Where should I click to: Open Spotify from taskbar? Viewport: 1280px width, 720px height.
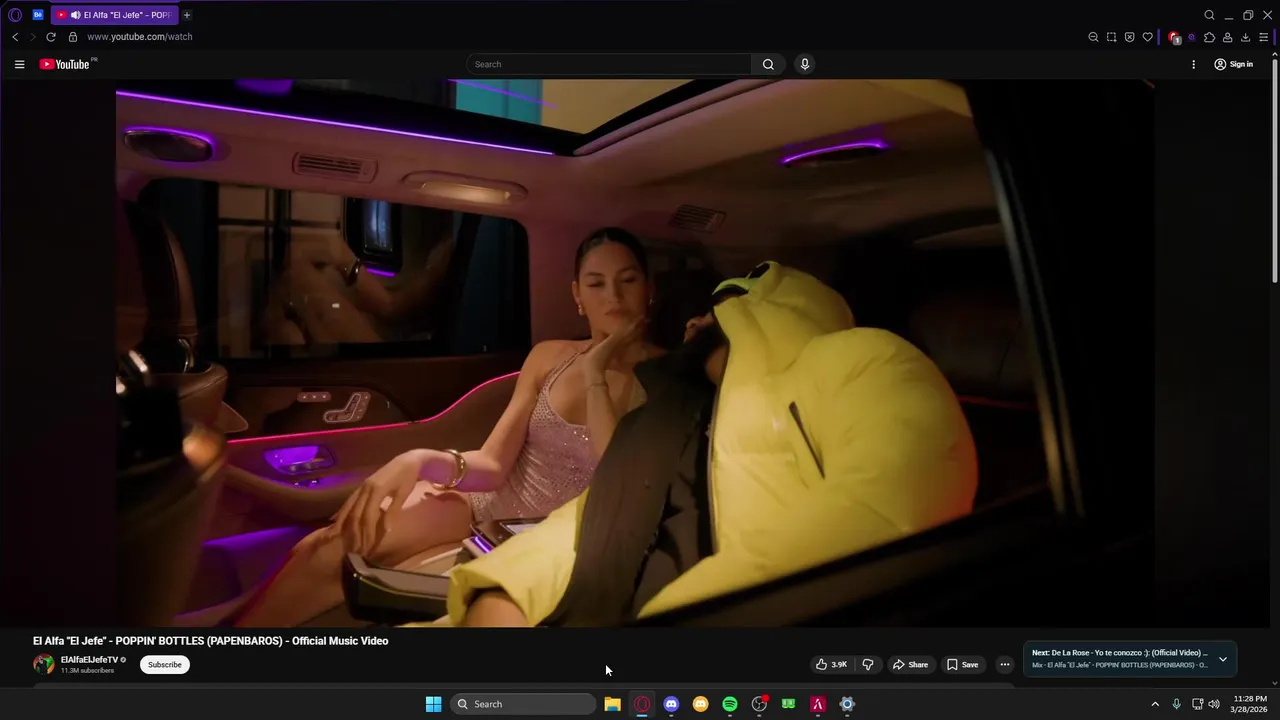(x=730, y=704)
